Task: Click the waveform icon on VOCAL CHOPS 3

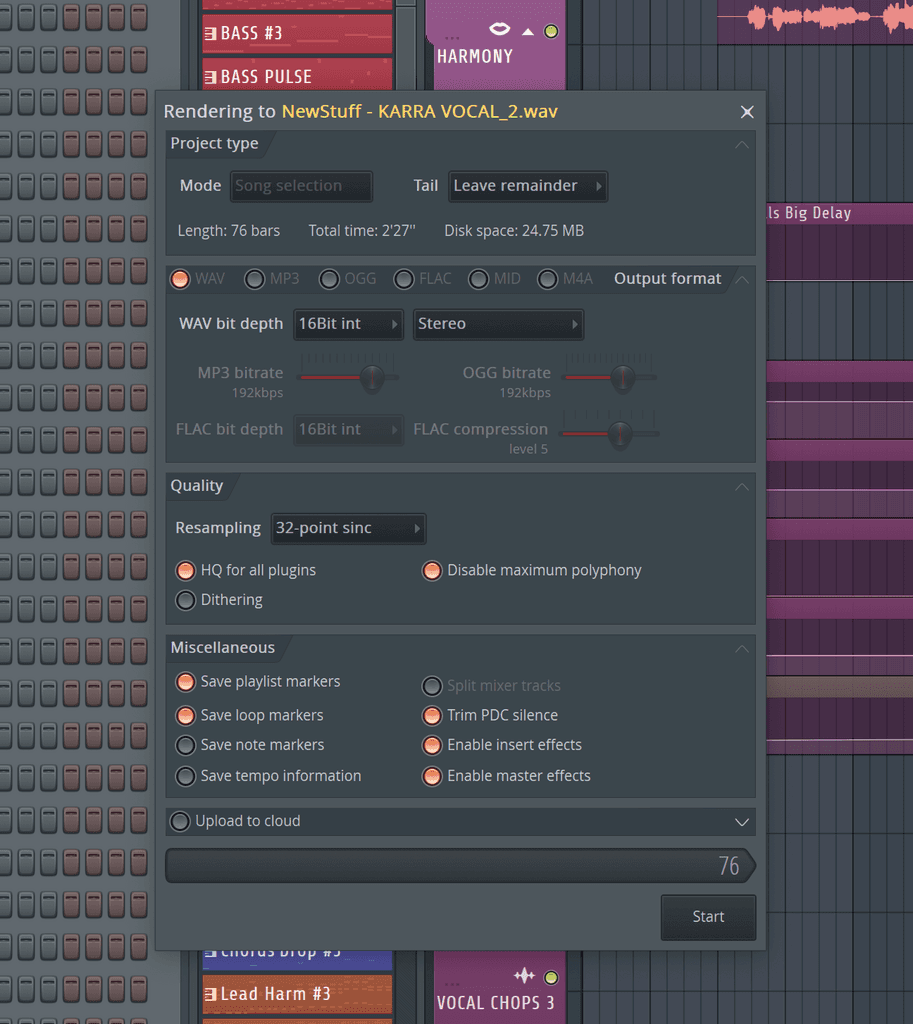Action: pos(523,975)
